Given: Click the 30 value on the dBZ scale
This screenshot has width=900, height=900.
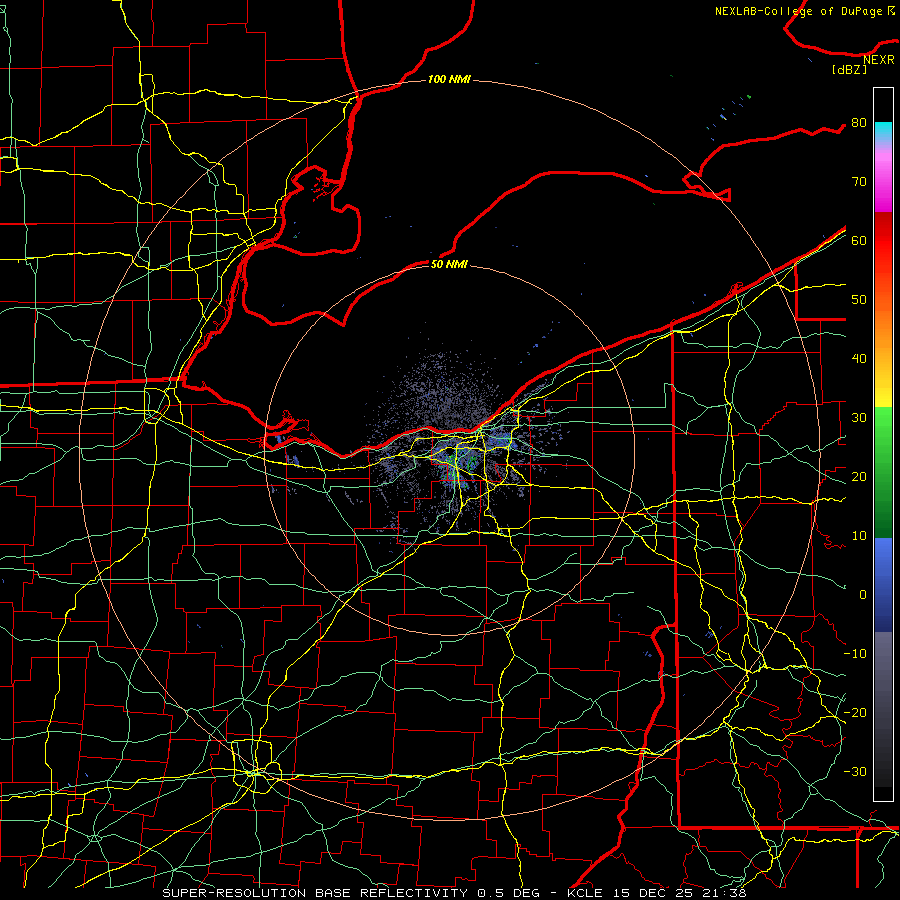Looking at the screenshot, I should [859, 417].
